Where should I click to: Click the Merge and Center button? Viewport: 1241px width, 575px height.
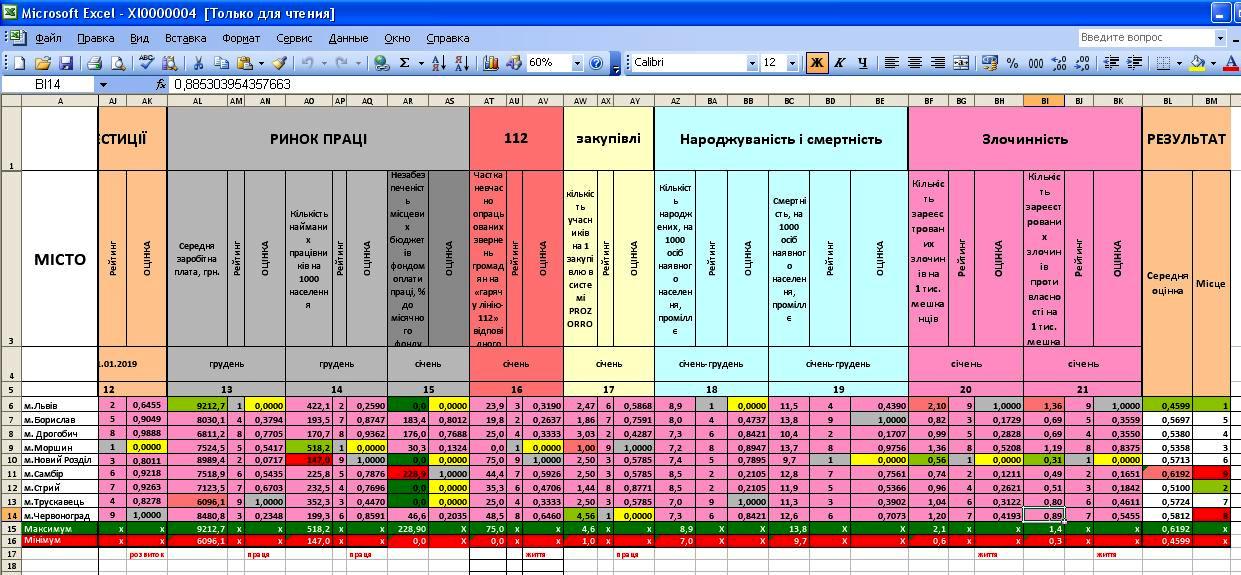pos(961,63)
